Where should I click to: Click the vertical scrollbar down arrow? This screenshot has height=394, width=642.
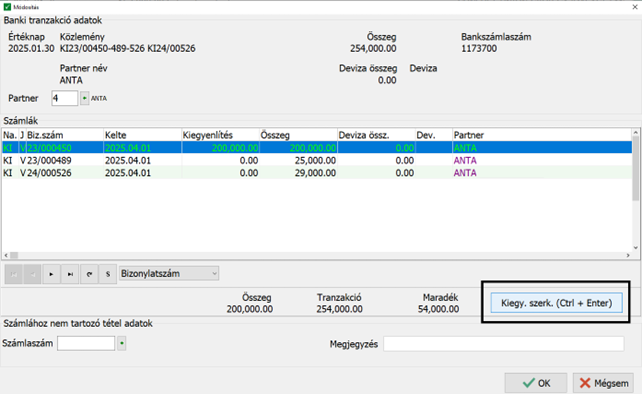pos(636,247)
